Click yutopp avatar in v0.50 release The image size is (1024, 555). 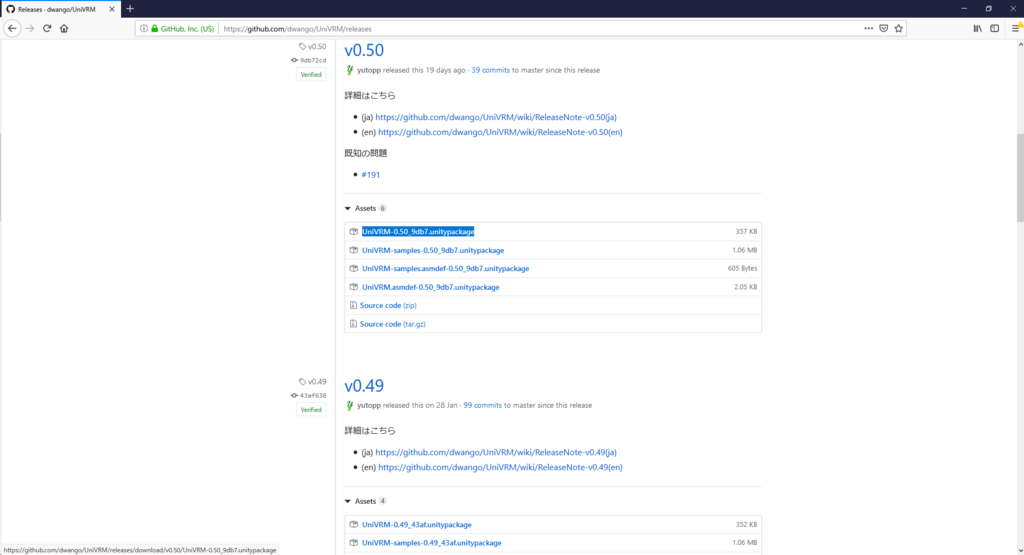(x=349, y=70)
